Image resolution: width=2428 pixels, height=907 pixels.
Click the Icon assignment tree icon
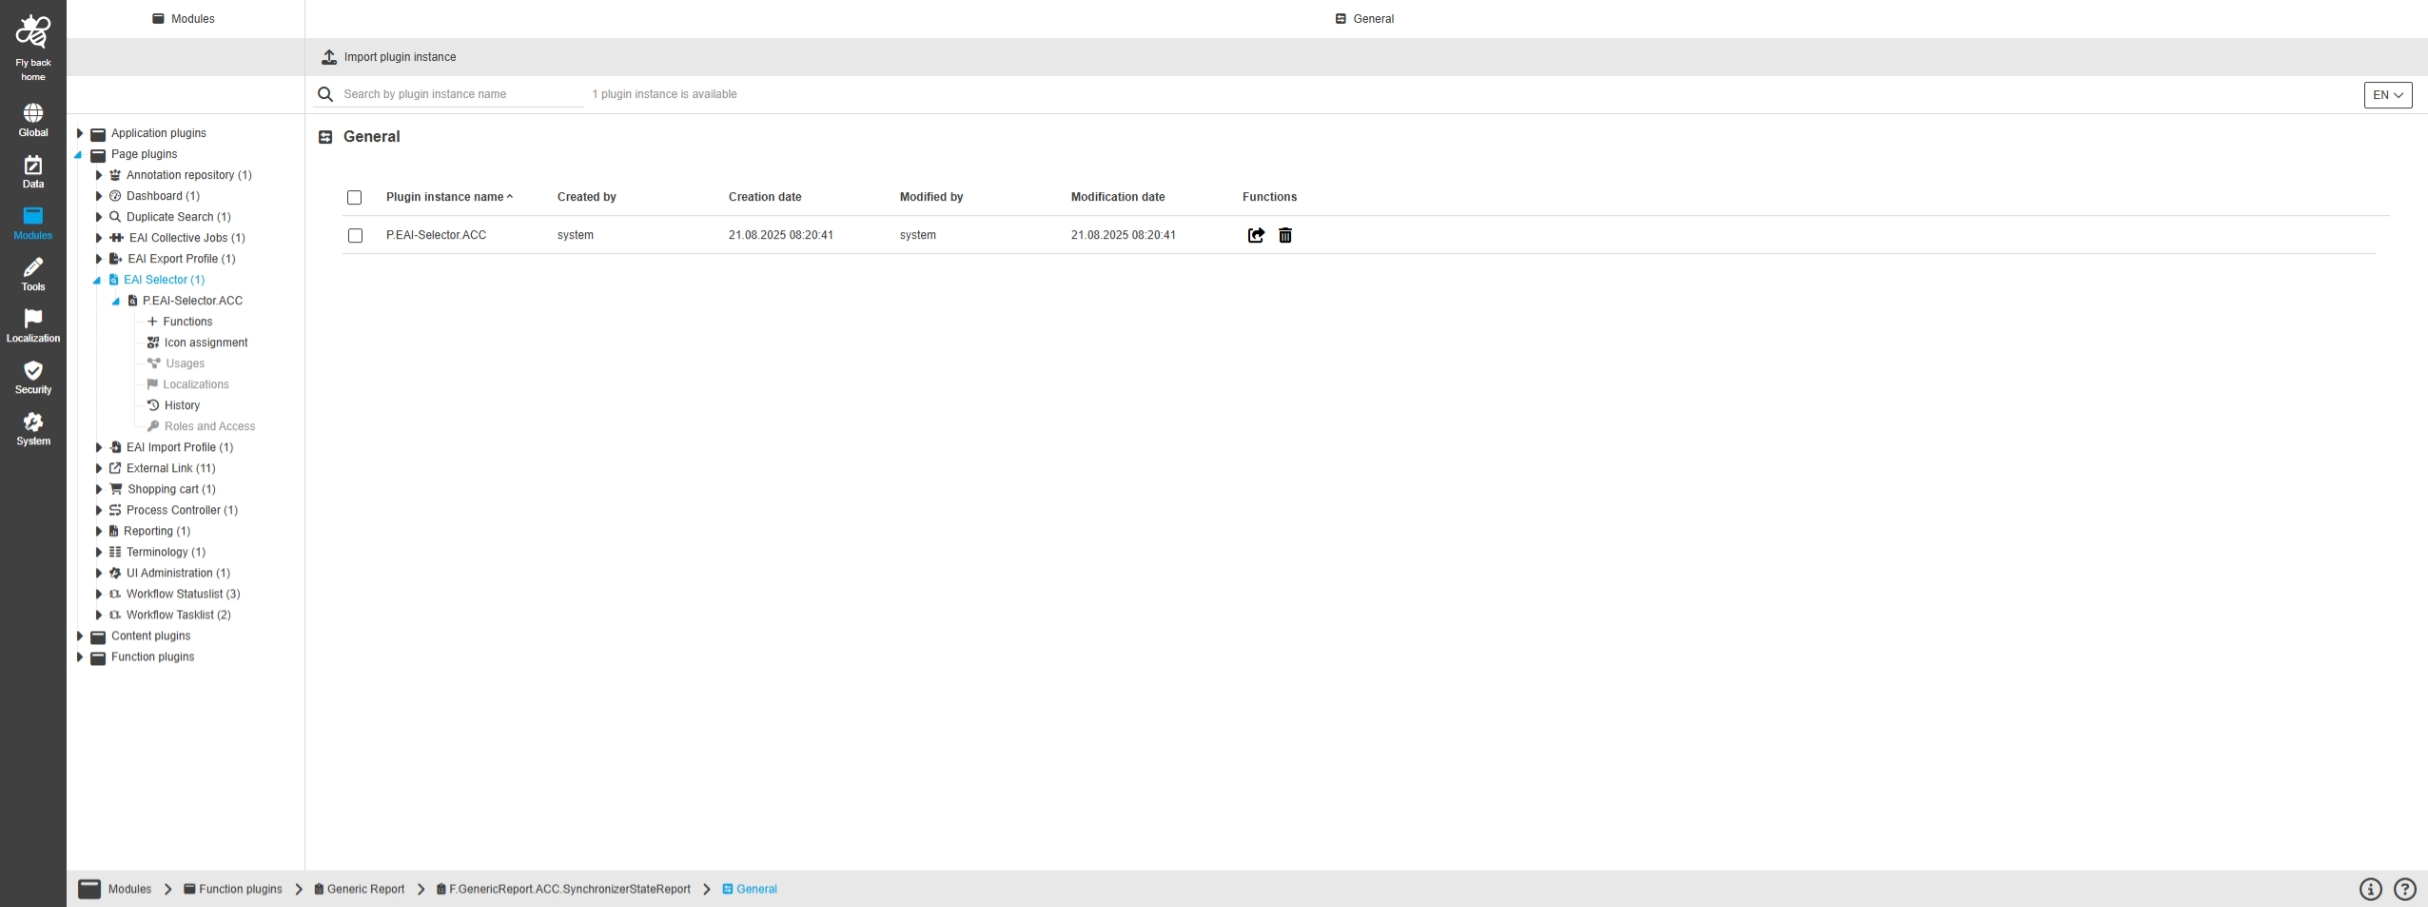[x=153, y=342]
